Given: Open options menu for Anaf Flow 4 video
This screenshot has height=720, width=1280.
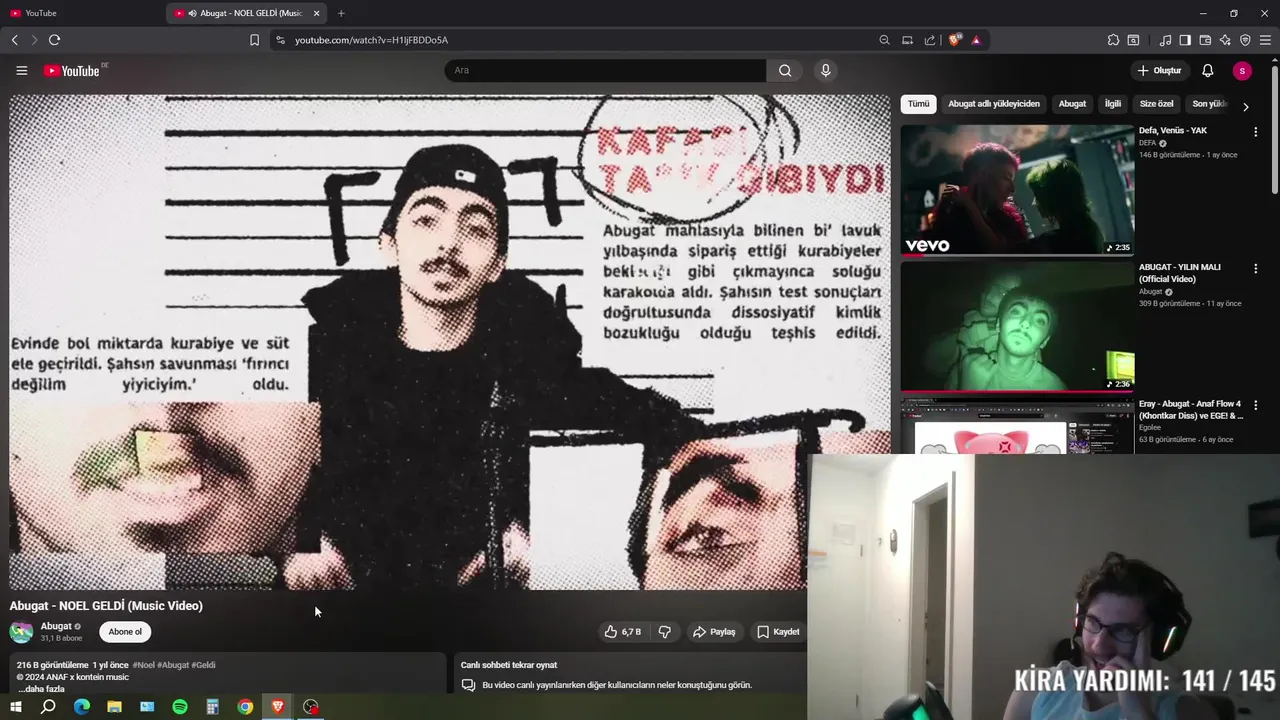Looking at the screenshot, I should (x=1255, y=405).
